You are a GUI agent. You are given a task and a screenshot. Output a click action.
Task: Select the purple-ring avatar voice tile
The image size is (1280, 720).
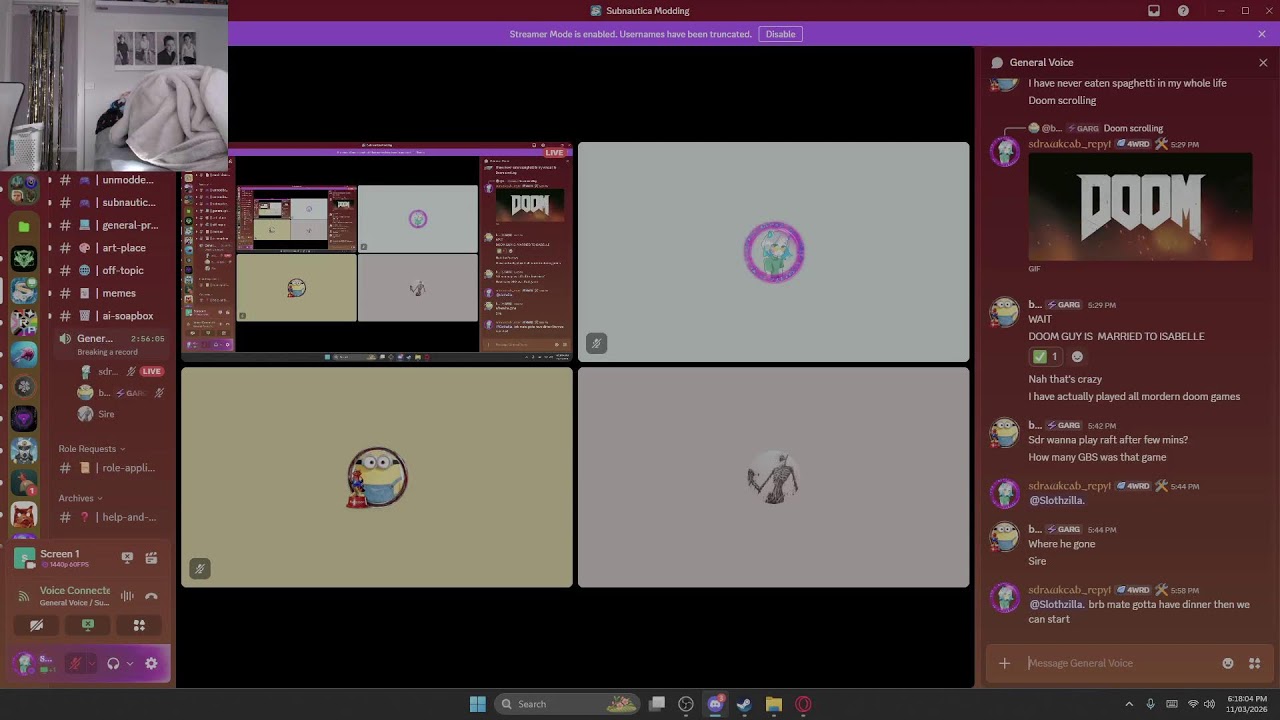(773, 252)
